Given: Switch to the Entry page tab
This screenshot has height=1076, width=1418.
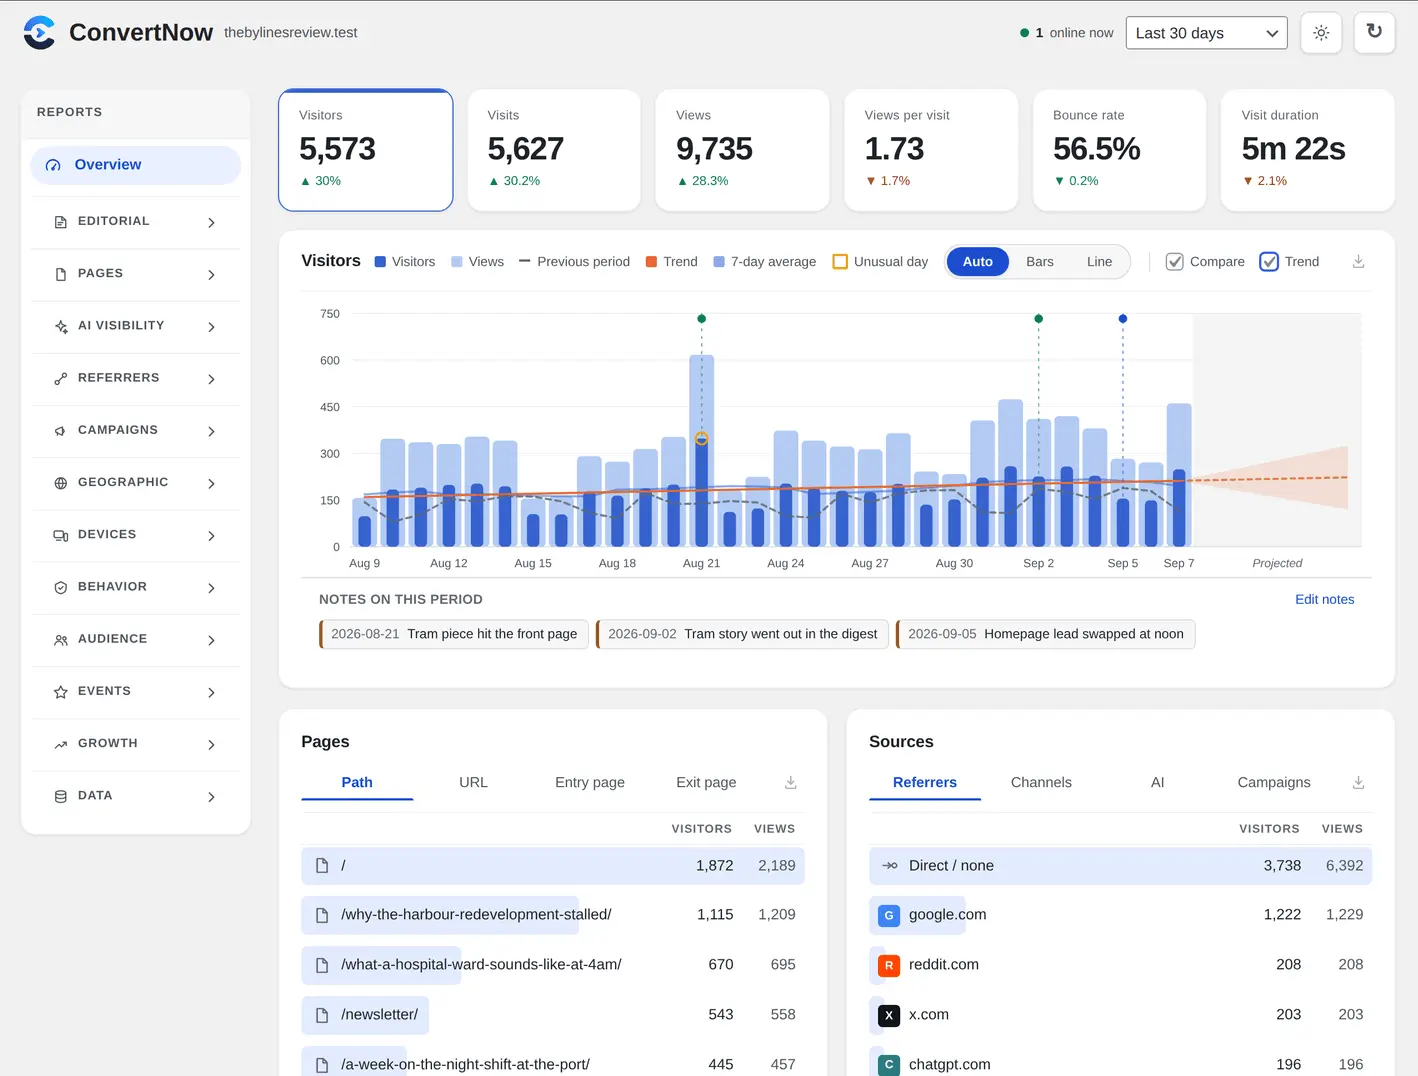Looking at the screenshot, I should click(590, 783).
